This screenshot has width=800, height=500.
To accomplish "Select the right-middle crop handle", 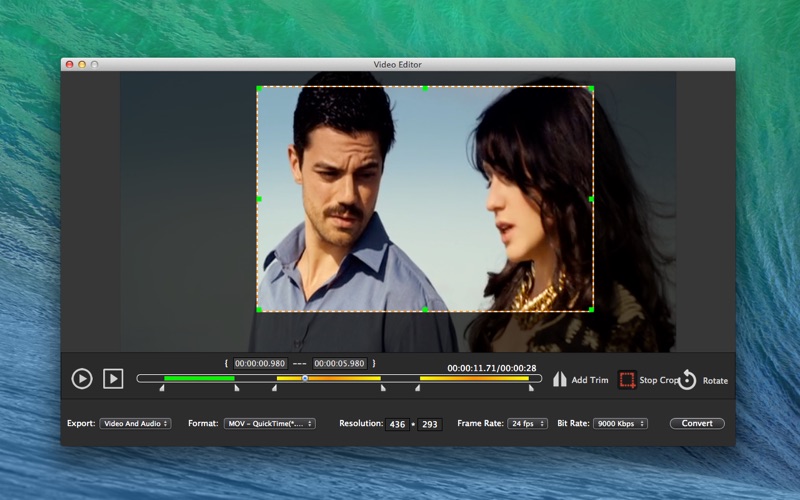I will (591, 199).
